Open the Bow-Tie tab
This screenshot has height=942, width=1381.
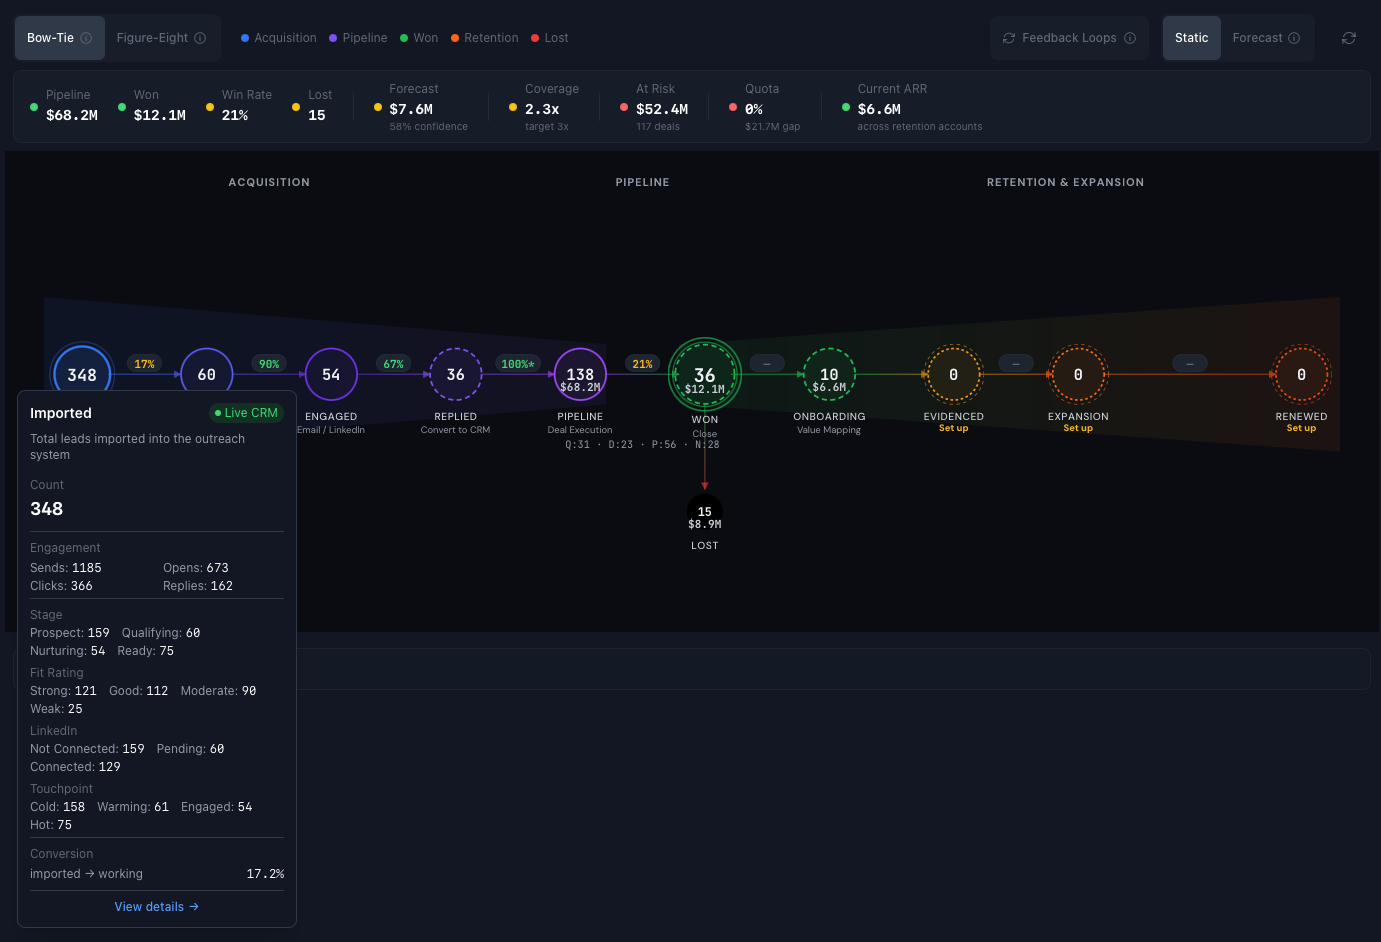tap(50, 38)
